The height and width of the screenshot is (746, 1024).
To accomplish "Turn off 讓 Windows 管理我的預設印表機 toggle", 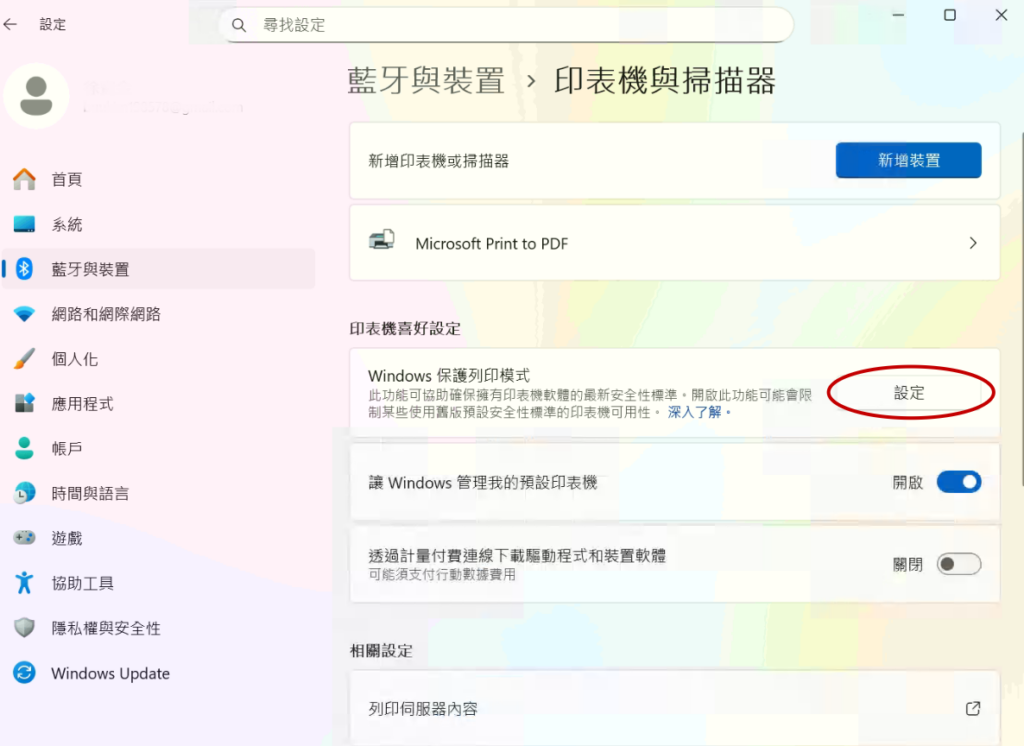I will pos(958,482).
